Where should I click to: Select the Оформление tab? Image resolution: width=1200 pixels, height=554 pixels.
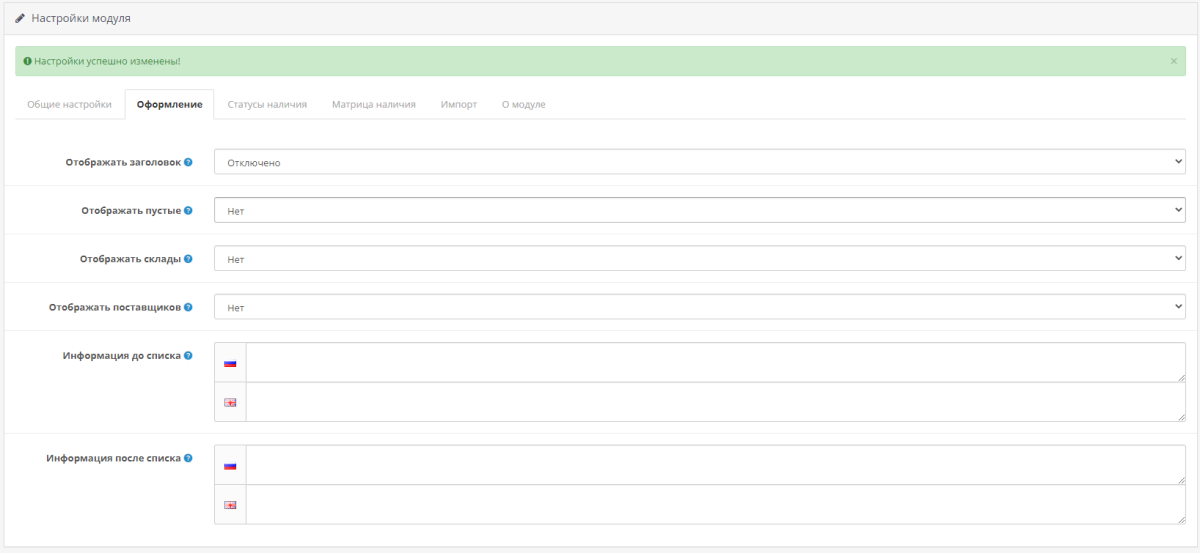tap(169, 104)
